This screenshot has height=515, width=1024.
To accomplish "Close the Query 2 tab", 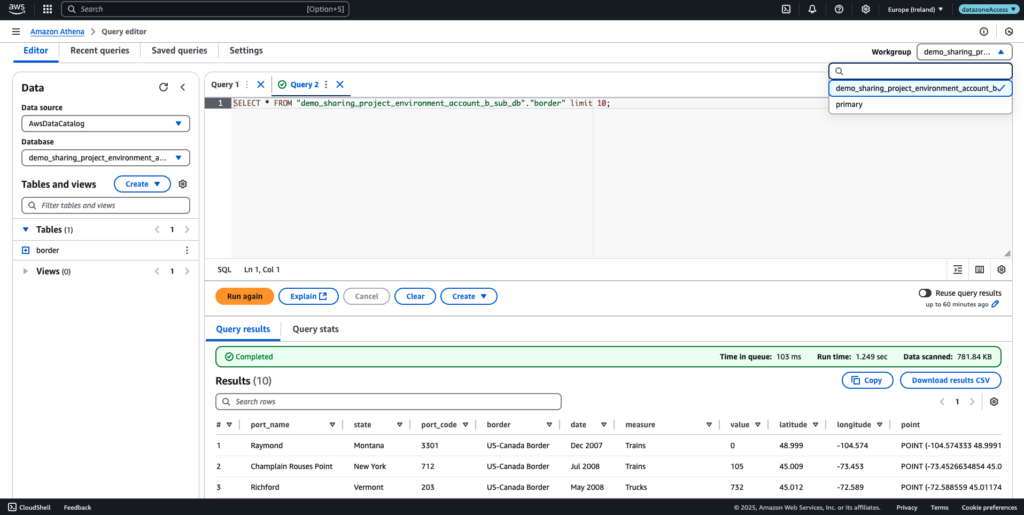I will pyautogui.click(x=340, y=84).
